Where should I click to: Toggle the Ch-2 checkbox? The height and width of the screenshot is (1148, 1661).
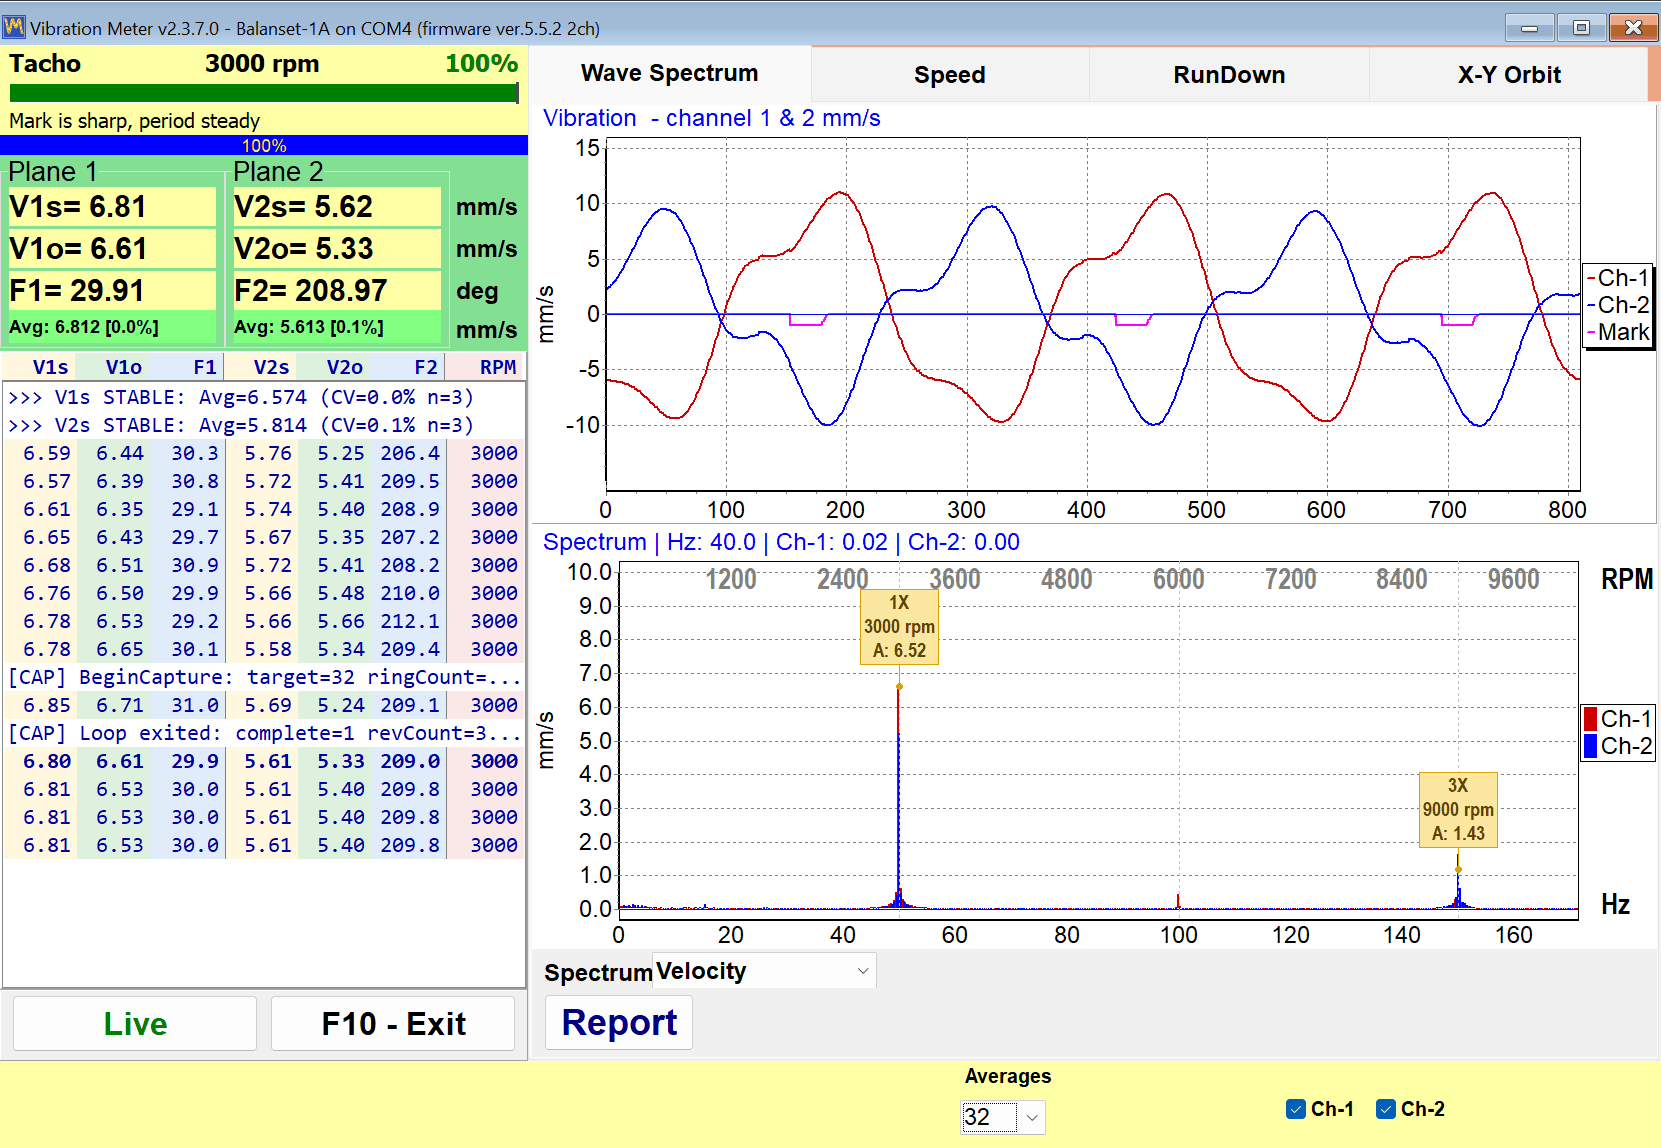[x=1386, y=1109]
